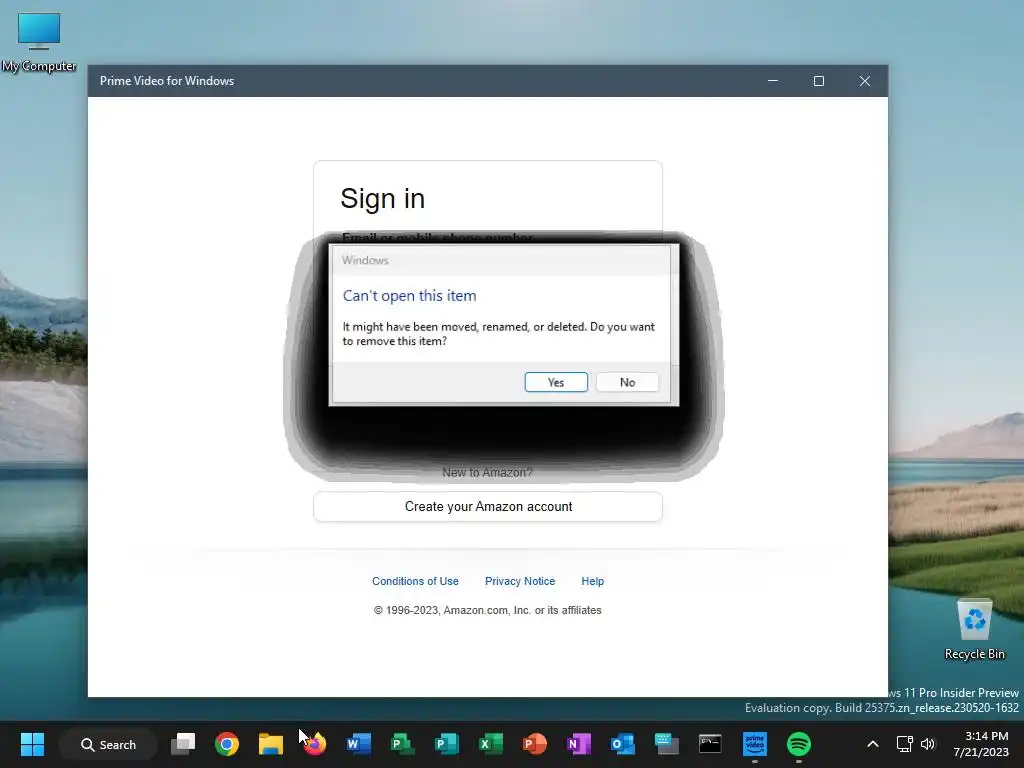Open File Explorer from taskbar

pyautogui.click(x=271, y=744)
